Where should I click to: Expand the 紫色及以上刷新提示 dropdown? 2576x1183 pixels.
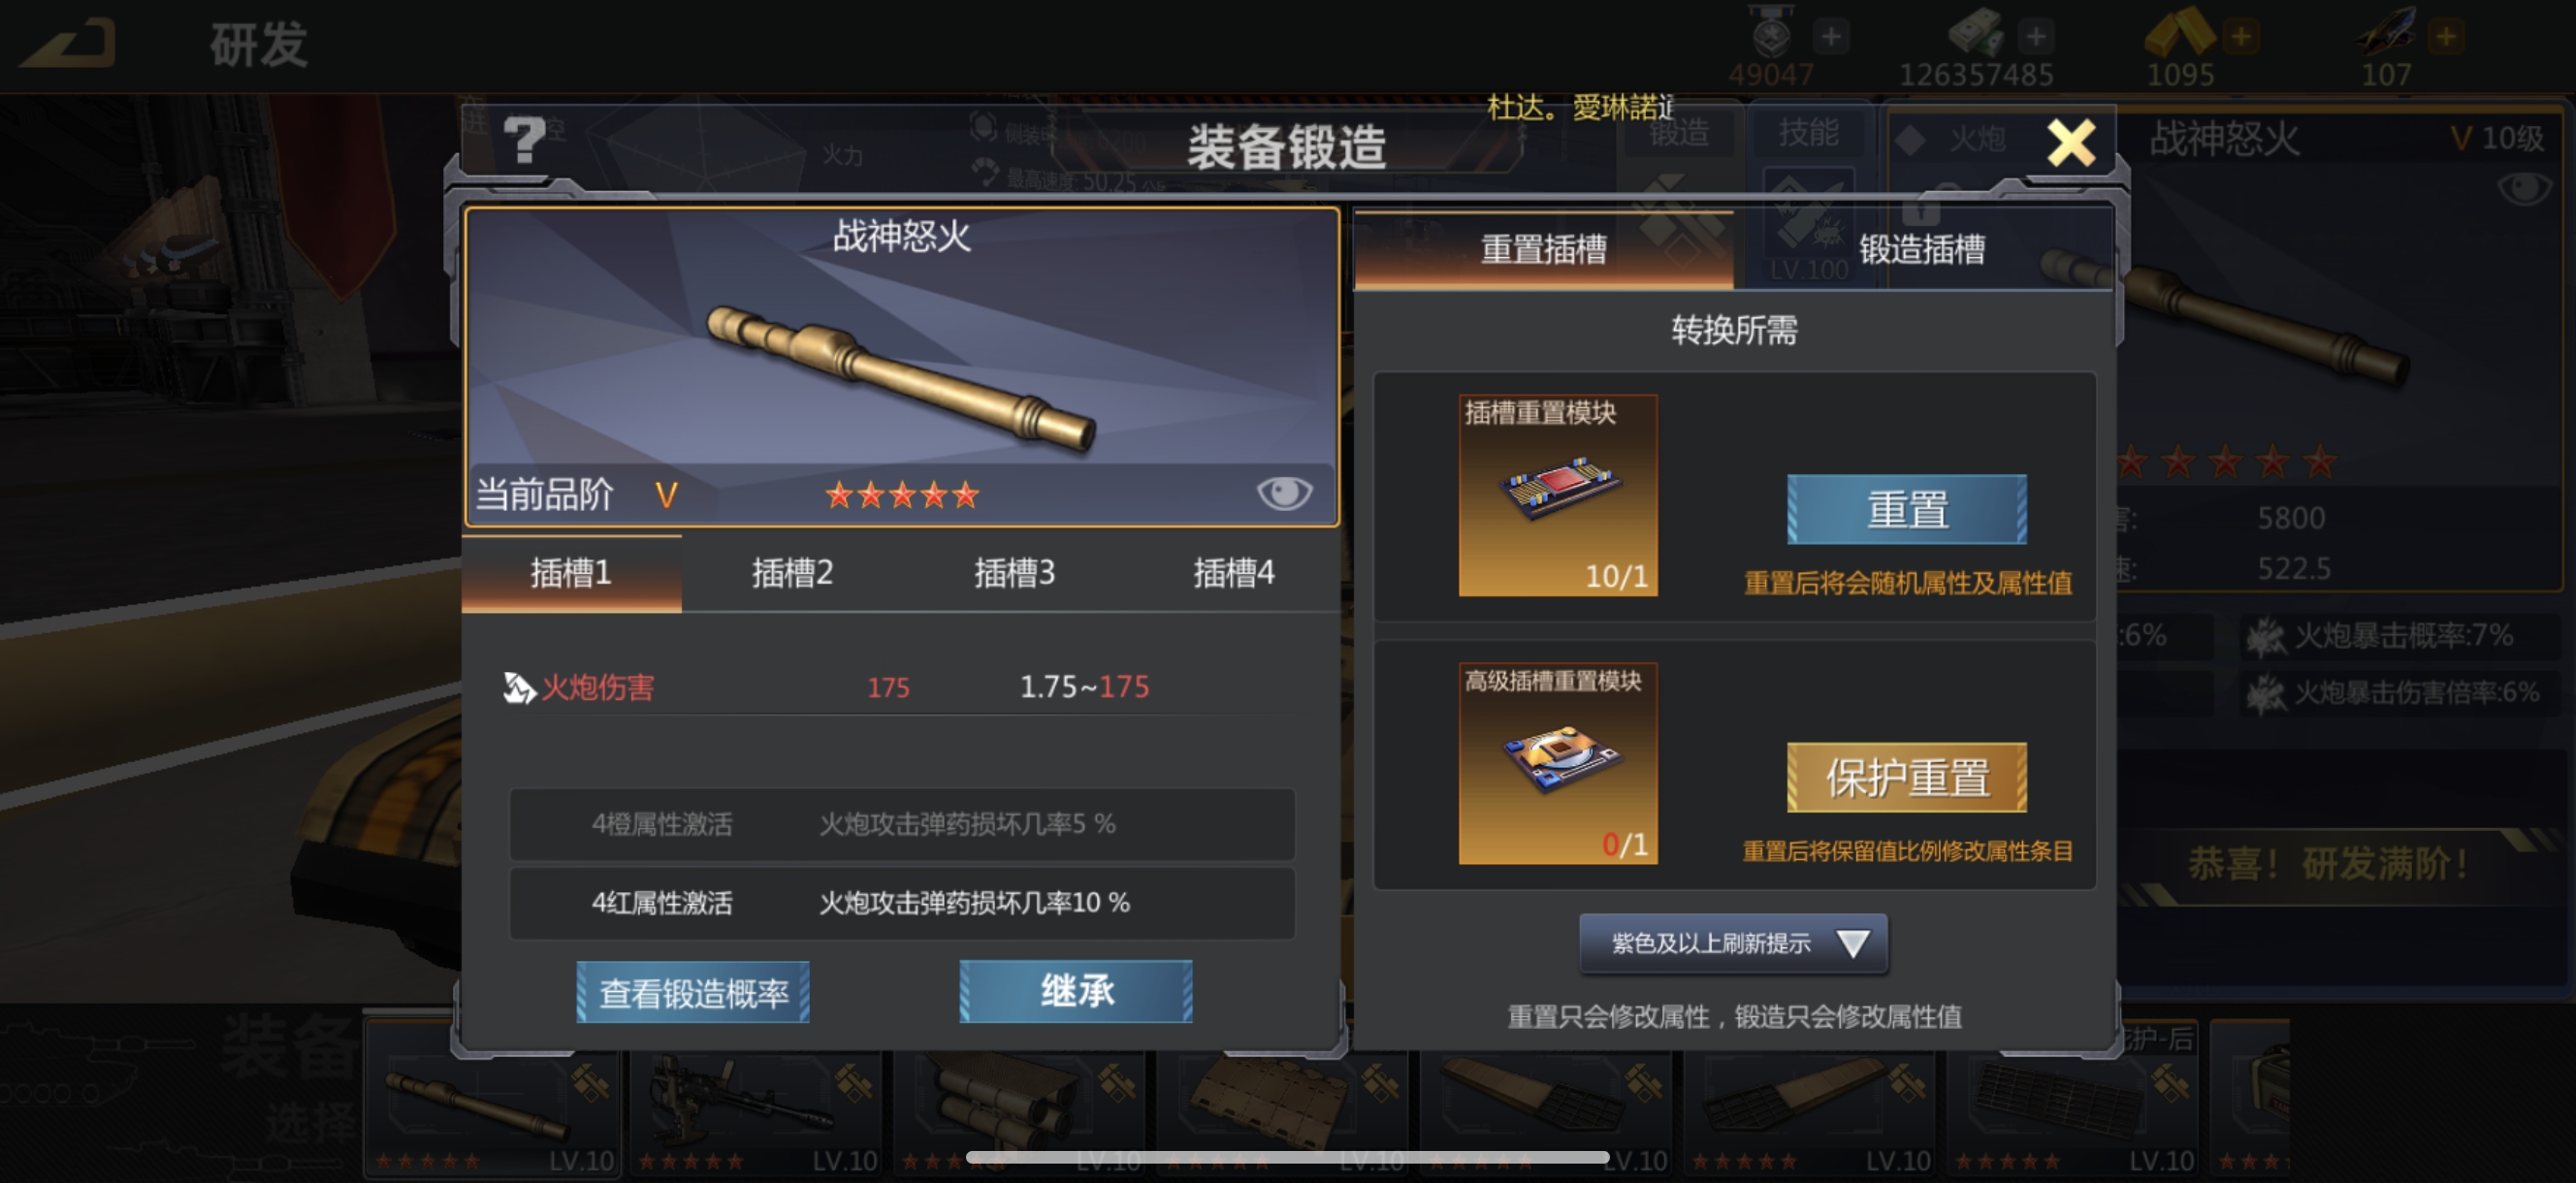pos(1733,943)
